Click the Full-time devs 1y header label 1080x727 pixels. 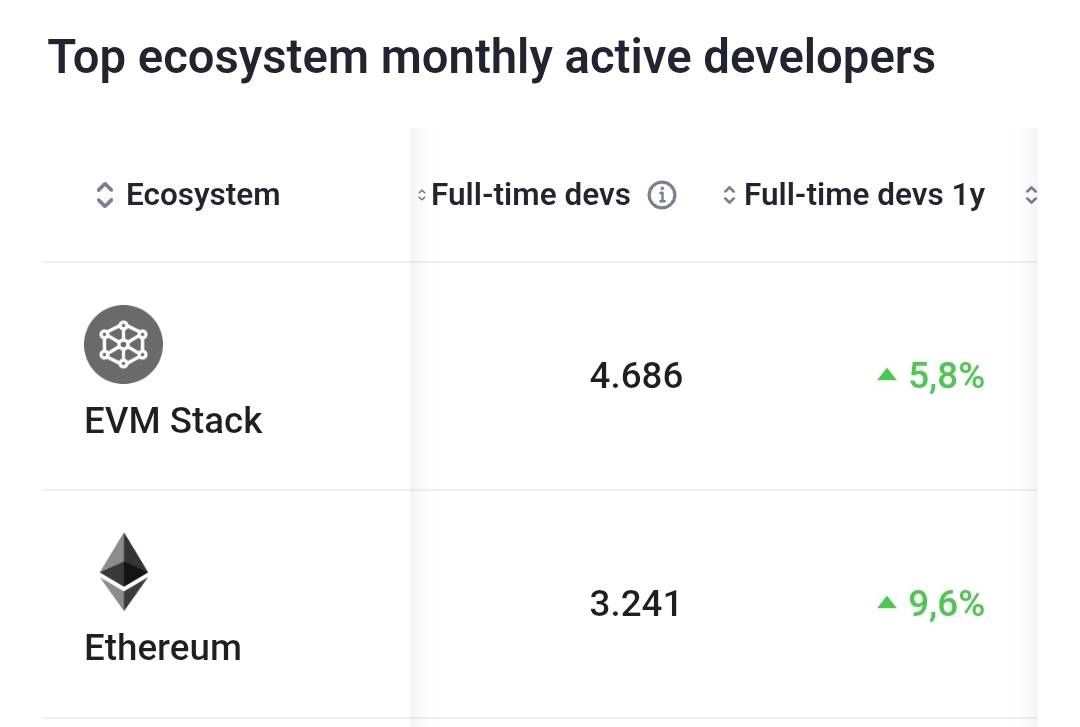864,195
